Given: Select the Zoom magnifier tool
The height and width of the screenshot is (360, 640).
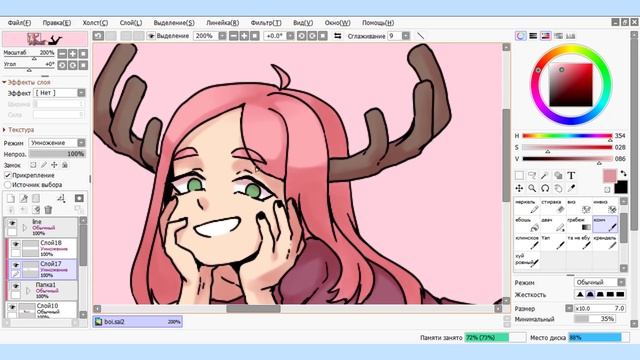Looking at the screenshot, I should point(532,188).
